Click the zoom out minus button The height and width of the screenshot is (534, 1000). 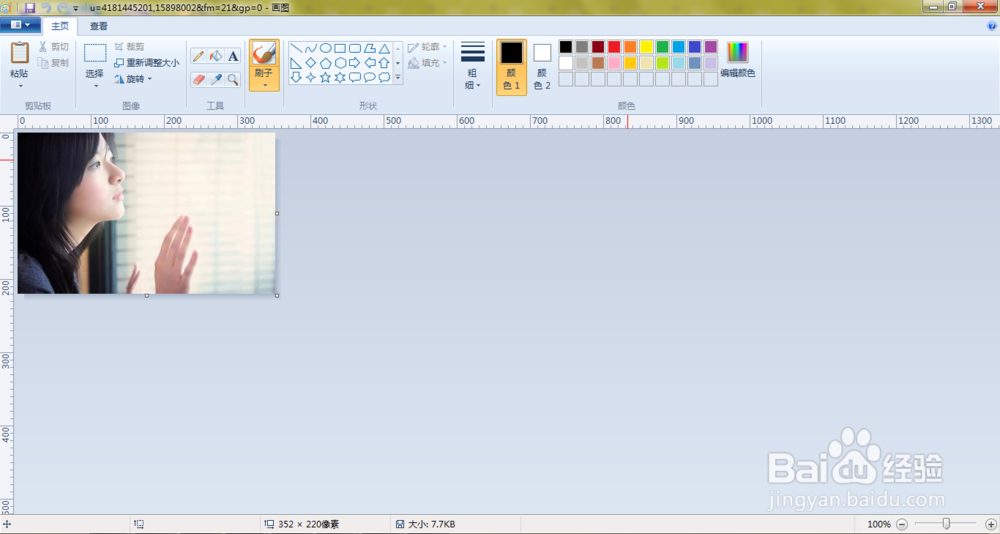902,524
